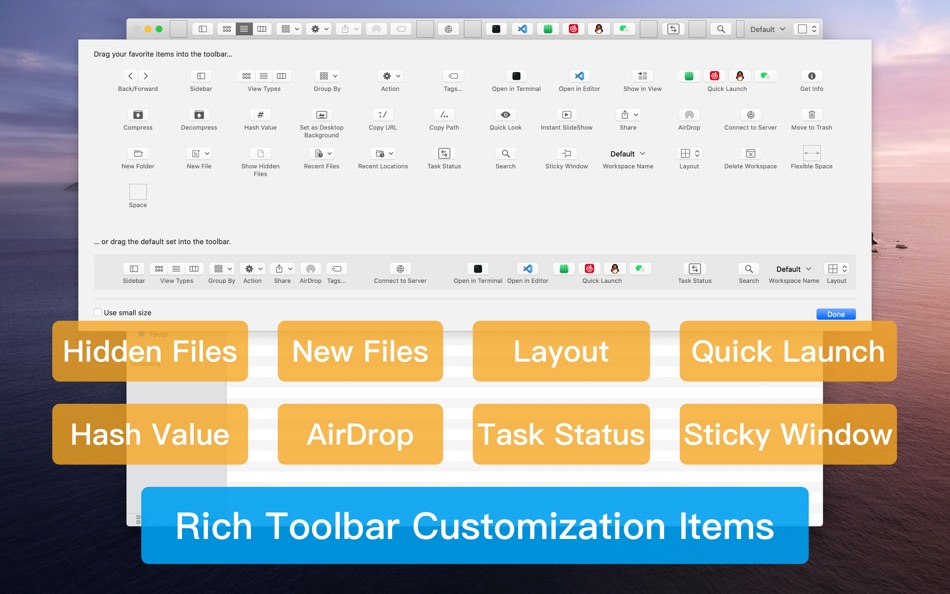Viewport: 950px width, 594px height.
Task: Choose the New Folder palette icon
Action: pos(138,153)
